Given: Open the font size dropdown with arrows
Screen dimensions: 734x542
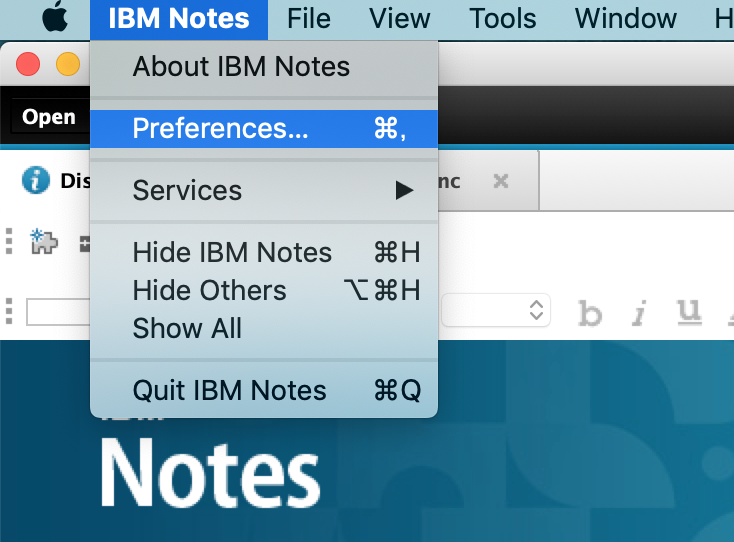Looking at the screenshot, I should tap(496, 310).
